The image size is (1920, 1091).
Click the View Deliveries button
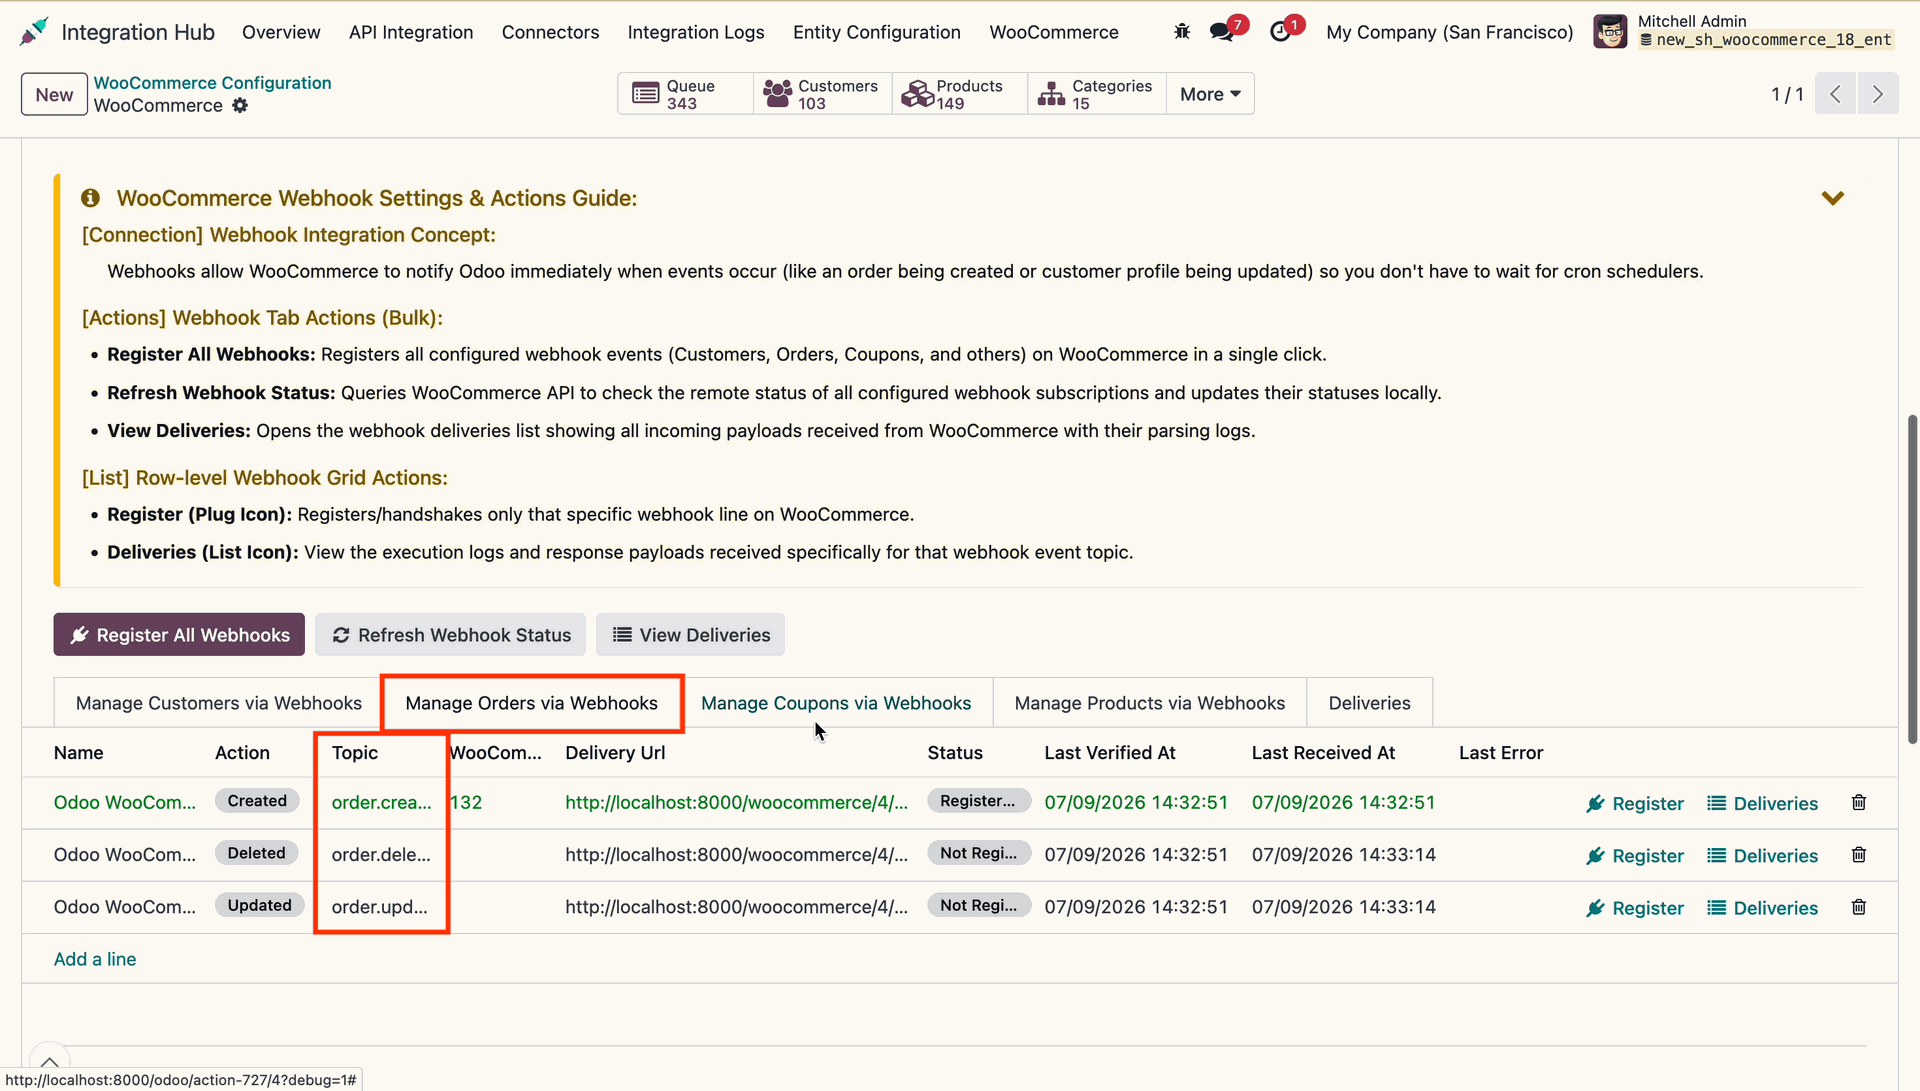[691, 635]
